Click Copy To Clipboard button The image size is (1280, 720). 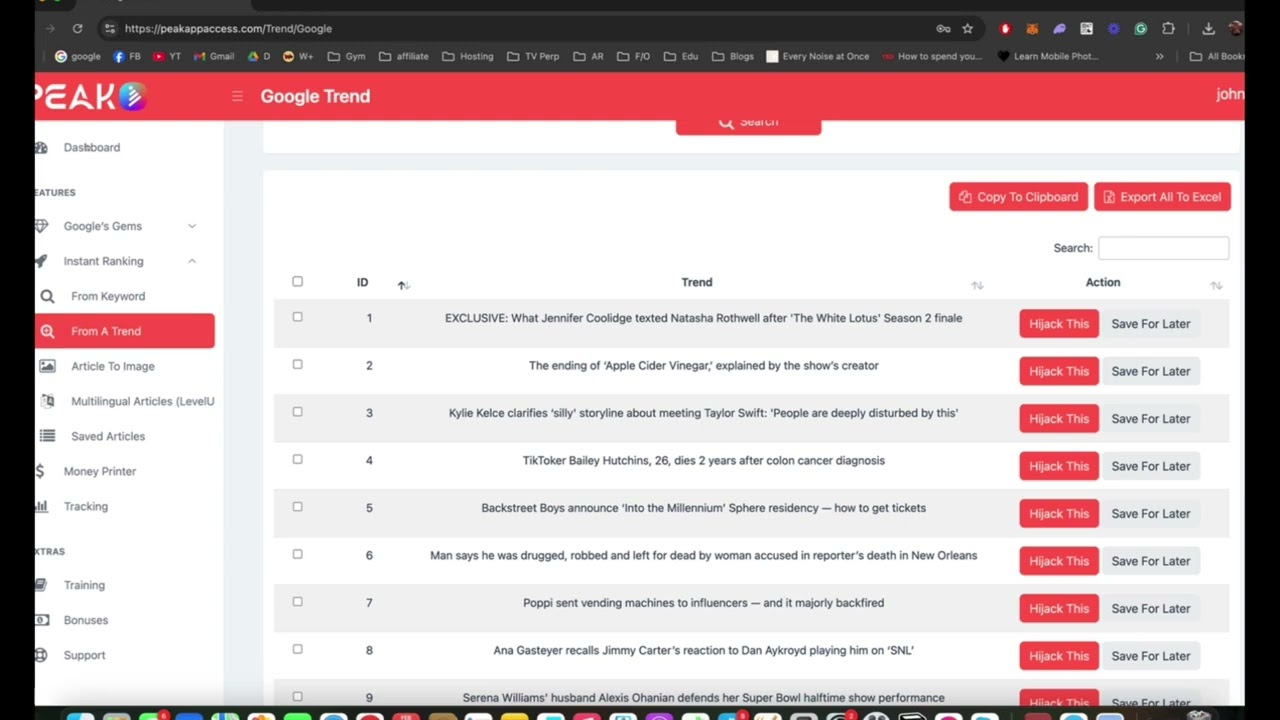[x=1018, y=197]
